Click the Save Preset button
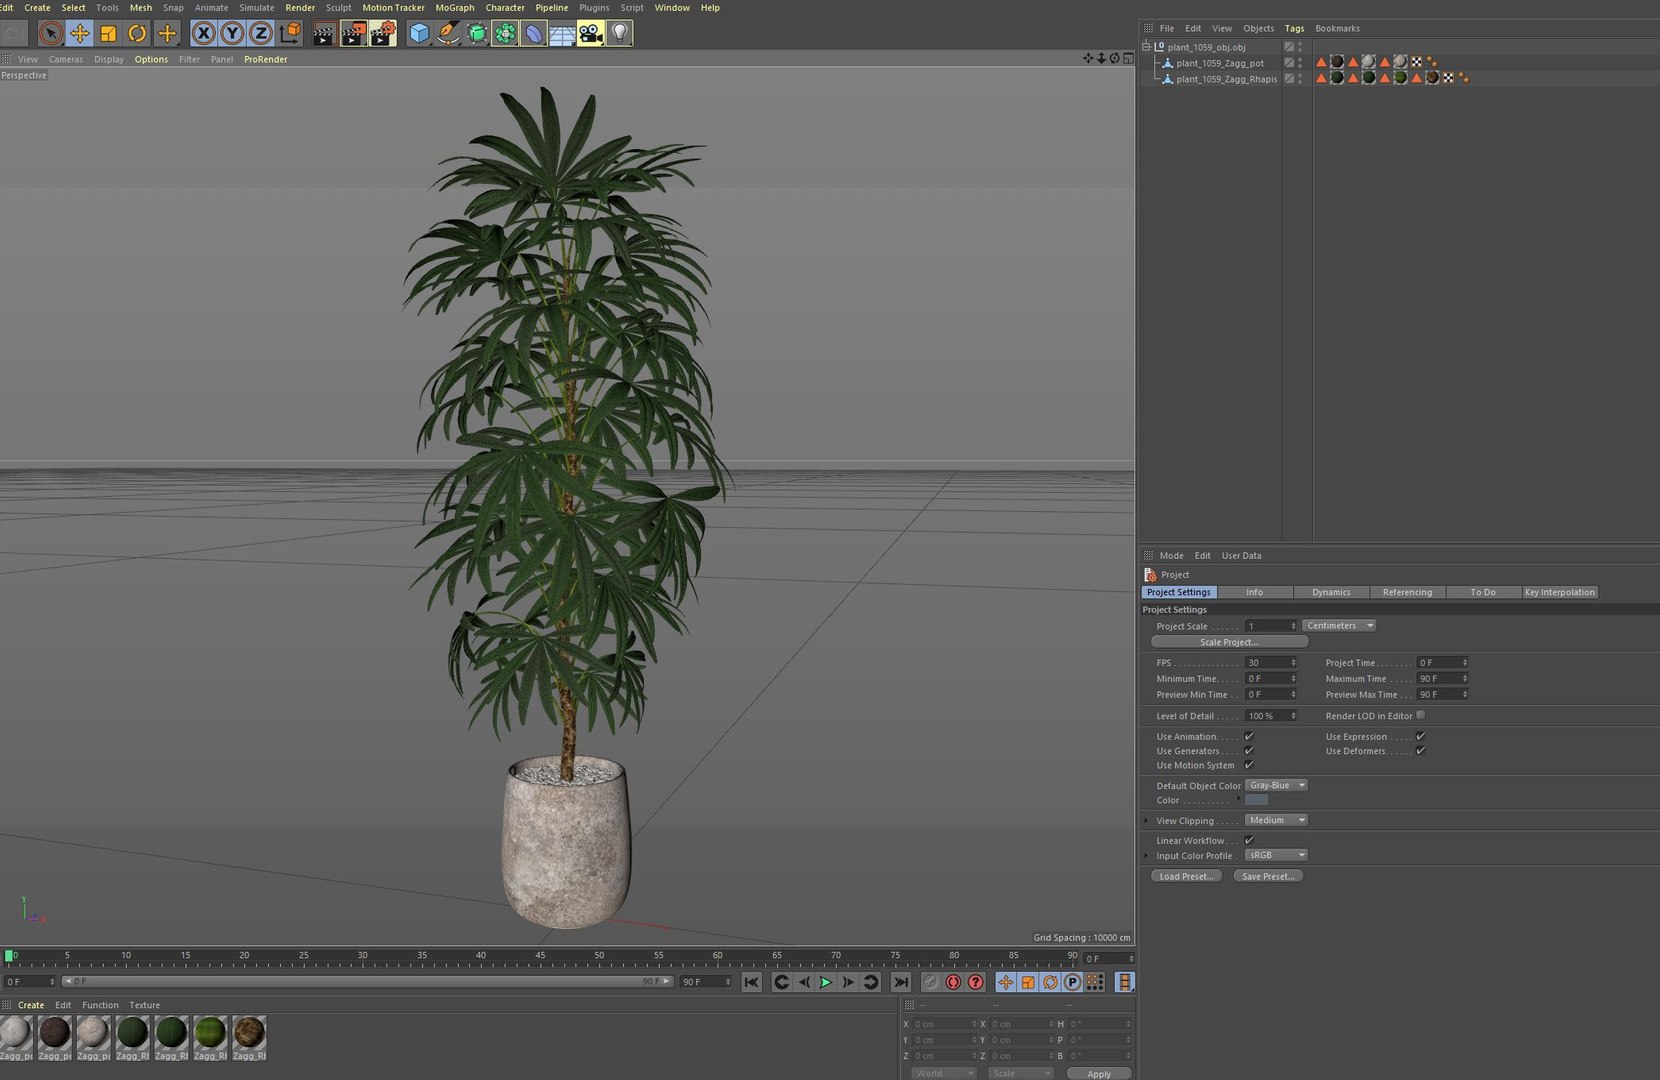This screenshot has height=1080, width=1660. 1268,876
